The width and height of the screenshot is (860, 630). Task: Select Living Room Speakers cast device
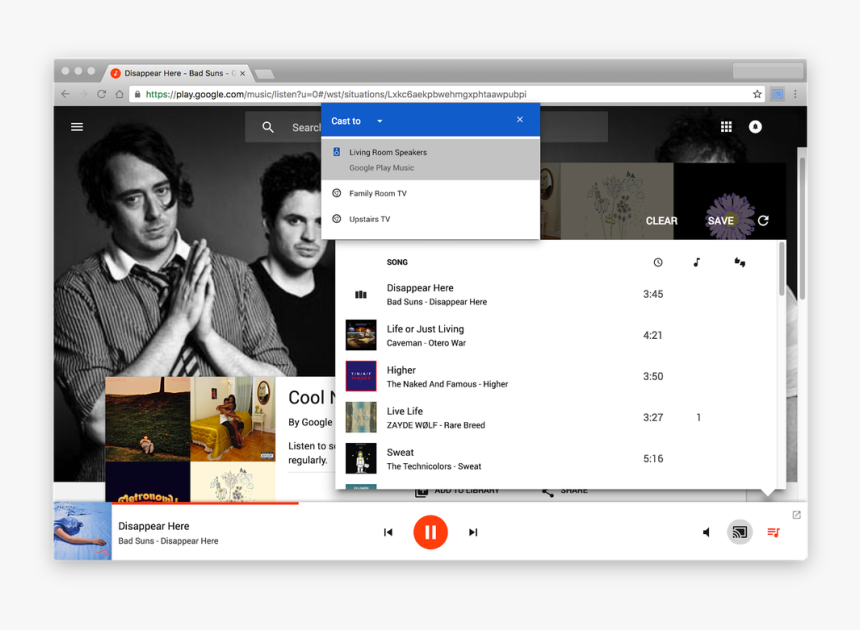tap(431, 160)
